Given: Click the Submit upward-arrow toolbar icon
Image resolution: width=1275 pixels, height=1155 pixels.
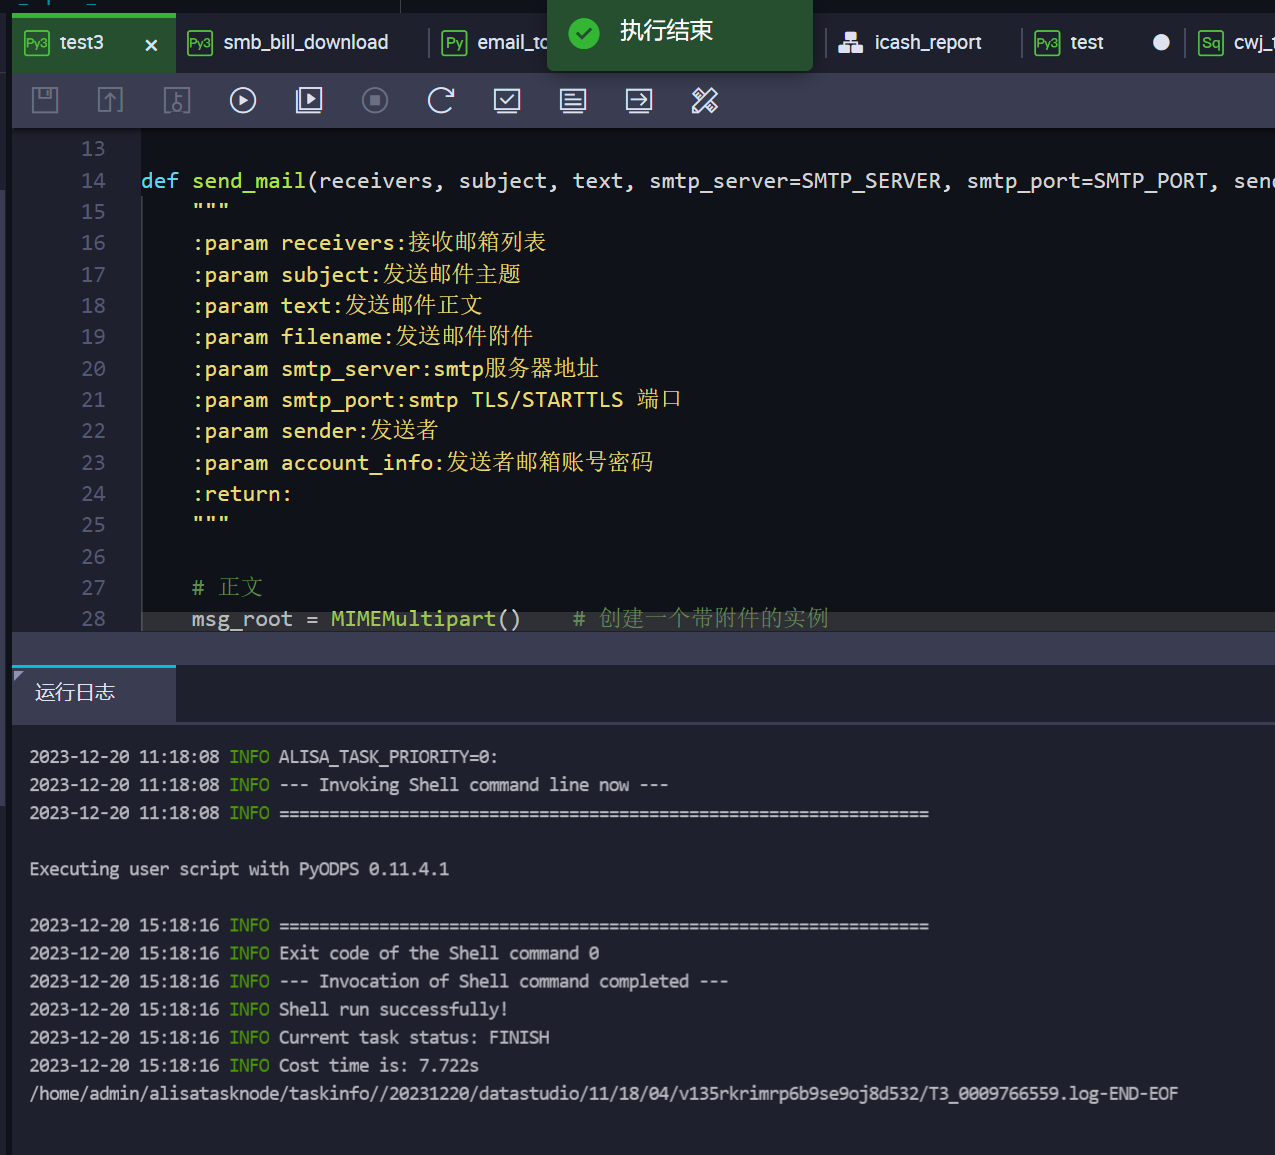Looking at the screenshot, I should (111, 100).
